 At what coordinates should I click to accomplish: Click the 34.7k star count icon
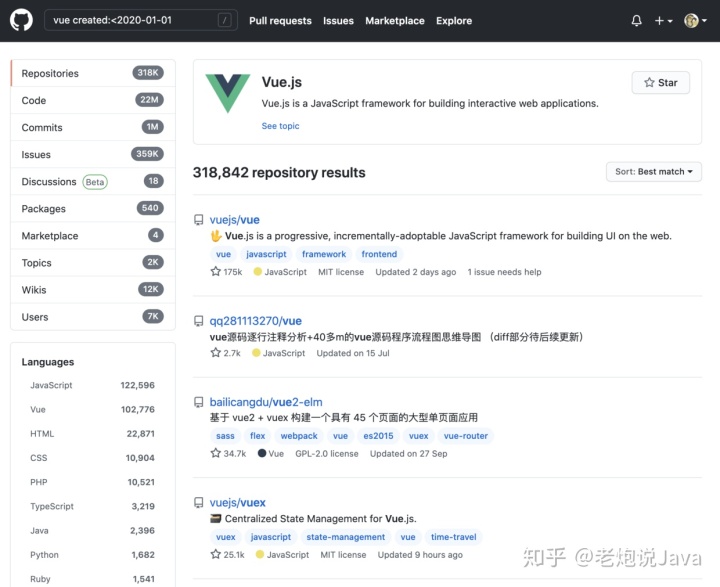click(x=215, y=453)
